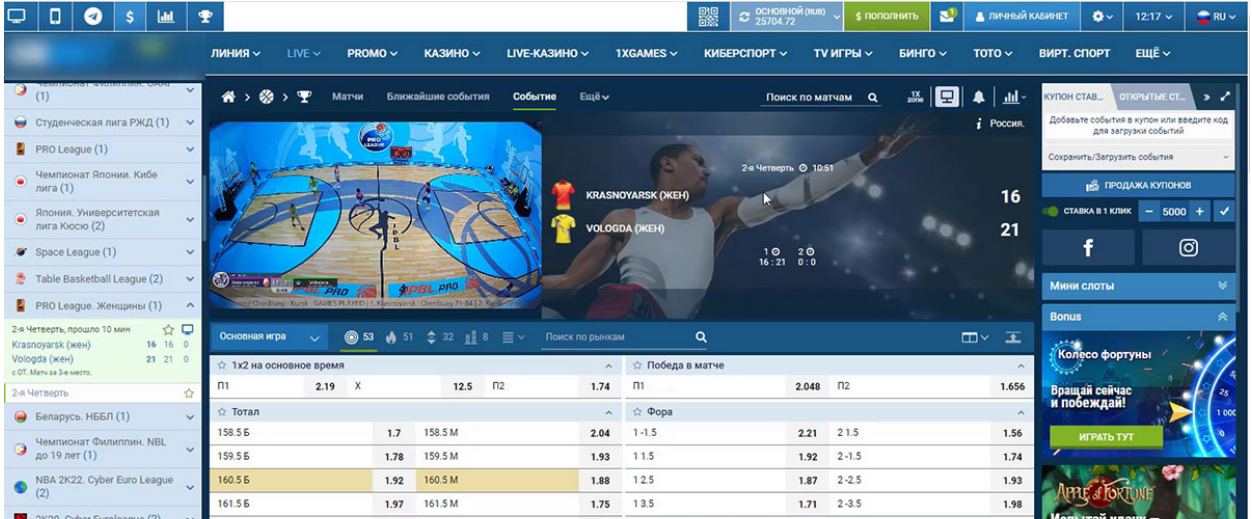1252x519 pixels.
Task: Favorite the 'Тотал' market with star
Action: click(223, 412)
